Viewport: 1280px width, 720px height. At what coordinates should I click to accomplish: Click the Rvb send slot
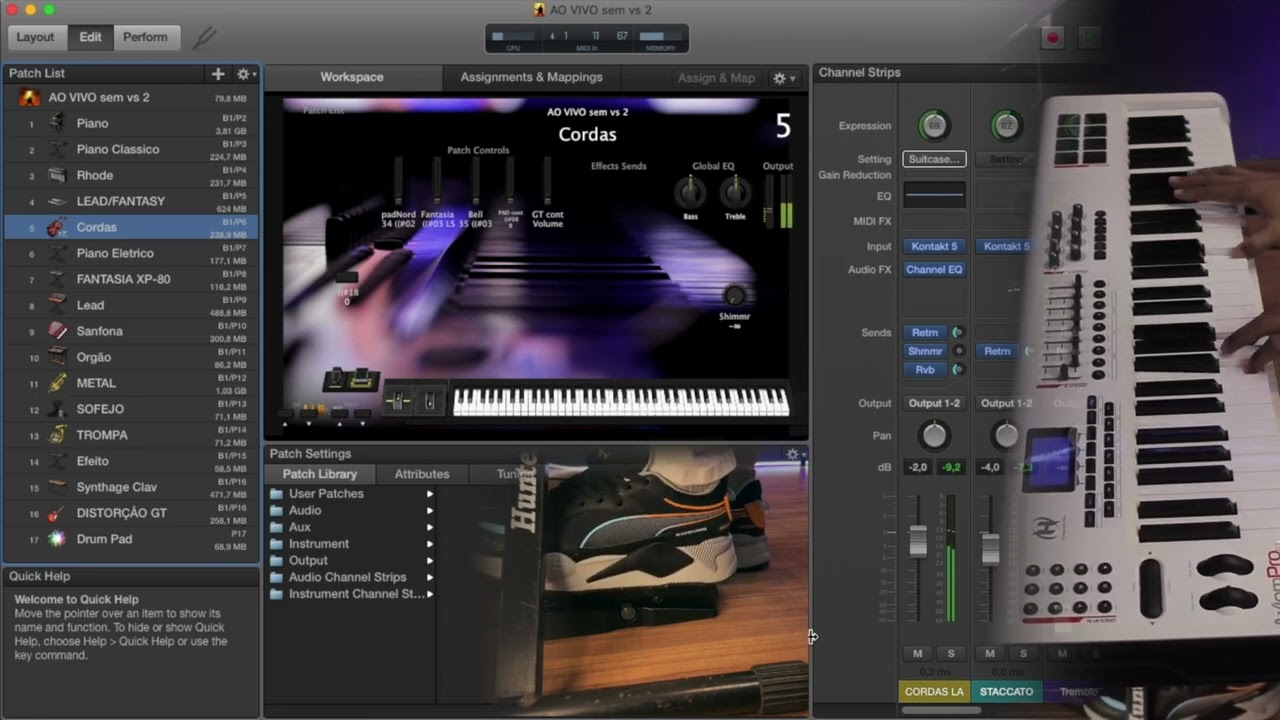[925, 370]
